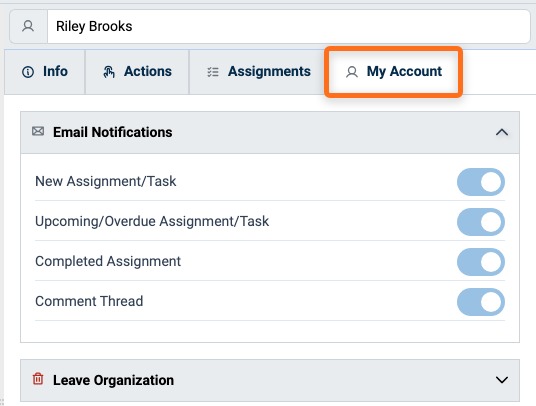Switch to the Actions tab

click(x=137, y=72)
